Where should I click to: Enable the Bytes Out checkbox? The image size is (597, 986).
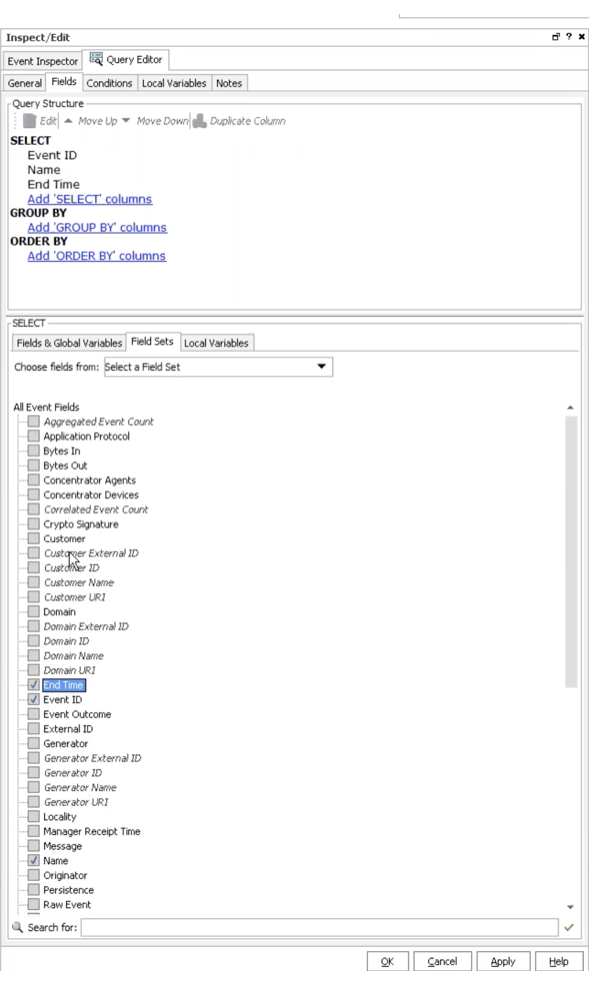click(x=34, y=465)
